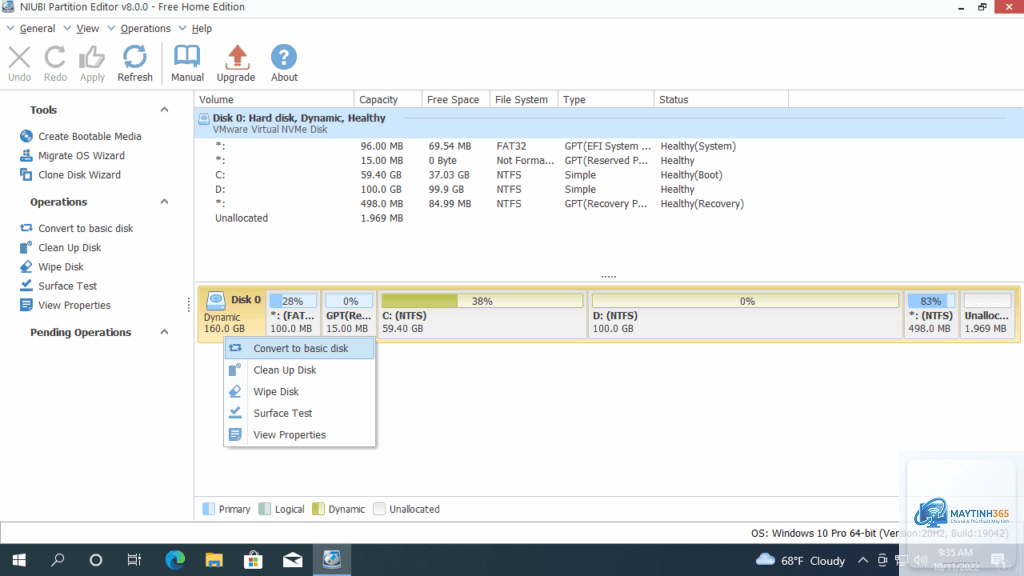Open the Help menu

(x=201, y=29)
